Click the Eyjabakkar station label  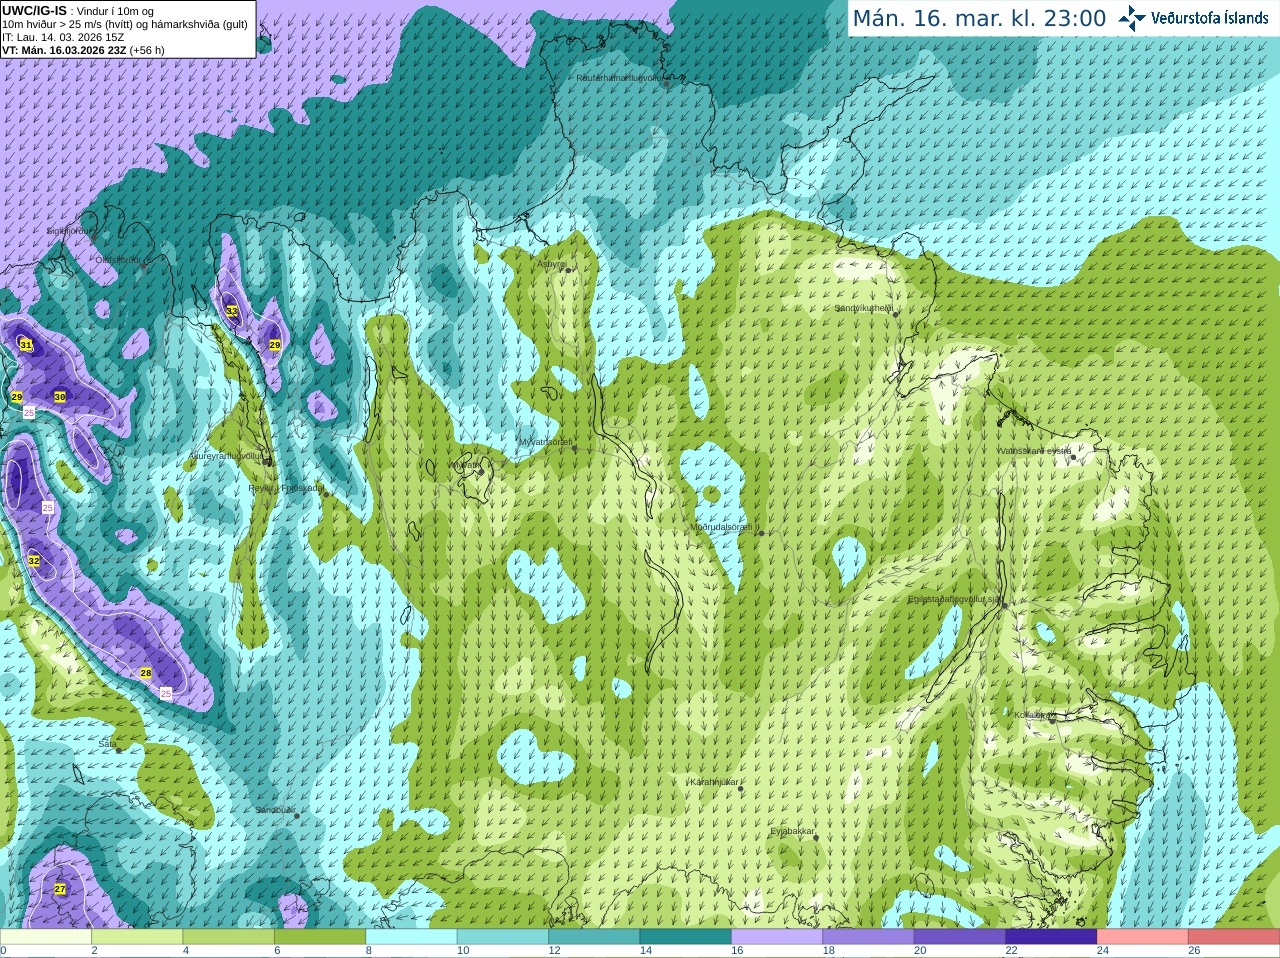[793, 831]
